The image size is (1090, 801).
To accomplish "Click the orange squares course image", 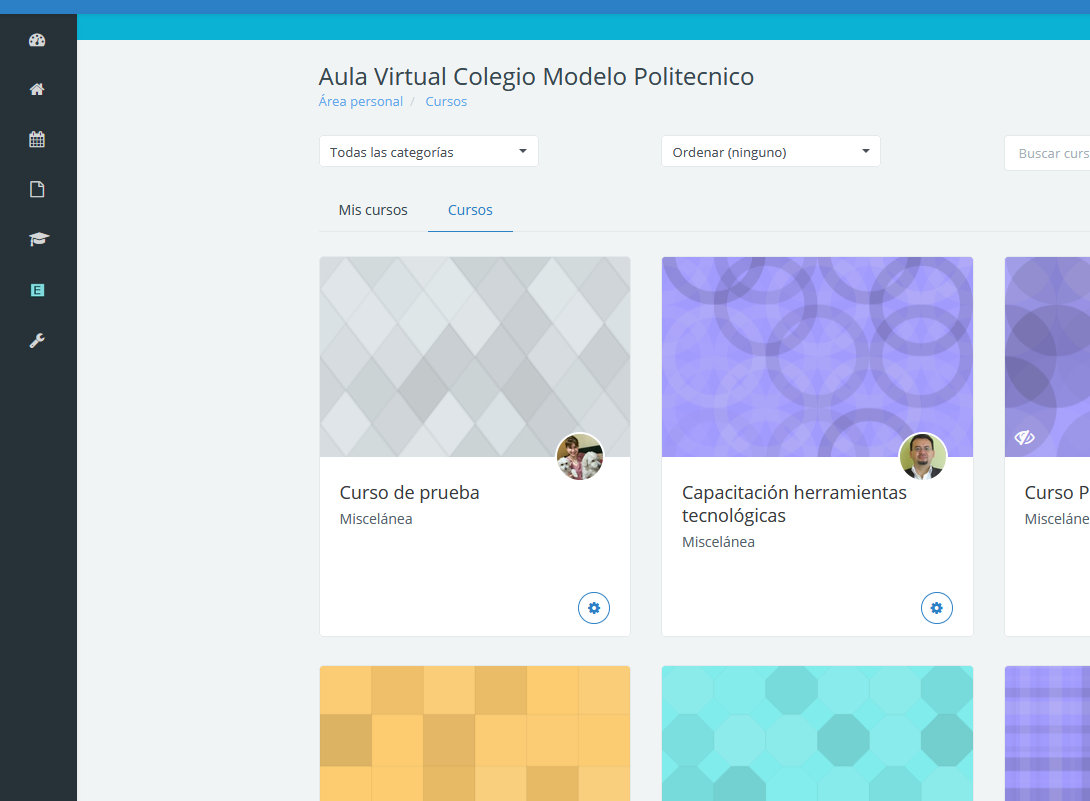I will (475, 734).
